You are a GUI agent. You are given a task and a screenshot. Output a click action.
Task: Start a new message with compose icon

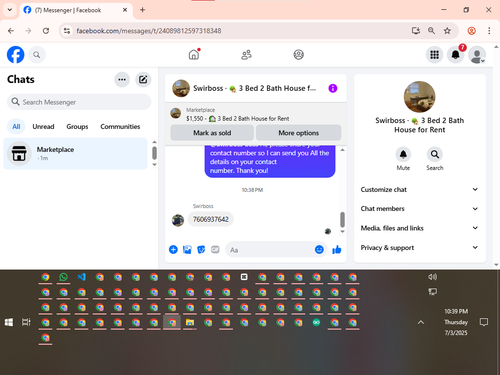click(143, 79)
